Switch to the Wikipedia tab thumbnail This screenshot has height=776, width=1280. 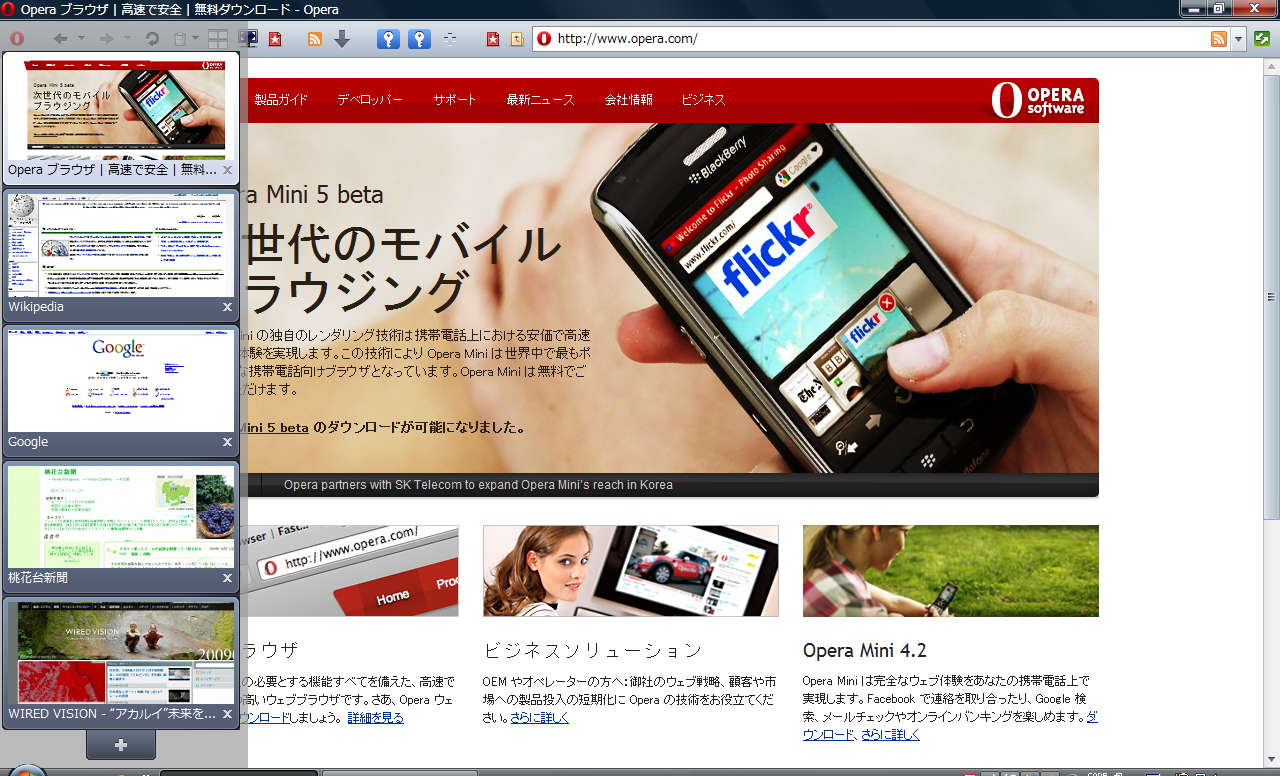[121, 254]
